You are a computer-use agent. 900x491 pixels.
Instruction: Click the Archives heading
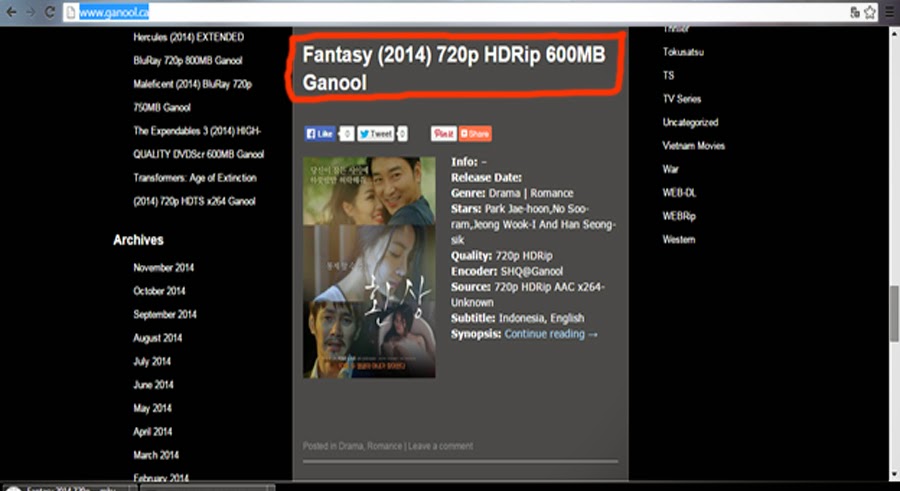click(x=138, y=240)
